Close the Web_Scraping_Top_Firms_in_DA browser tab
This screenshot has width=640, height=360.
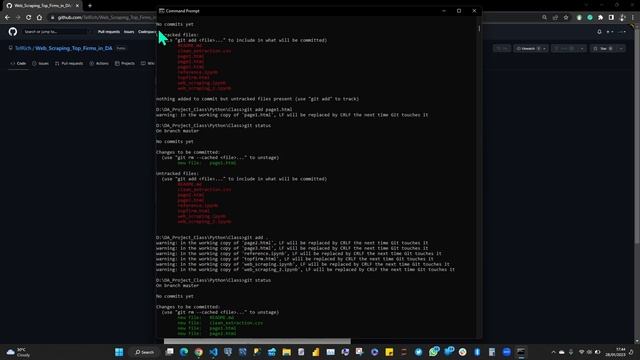(77, 6)
